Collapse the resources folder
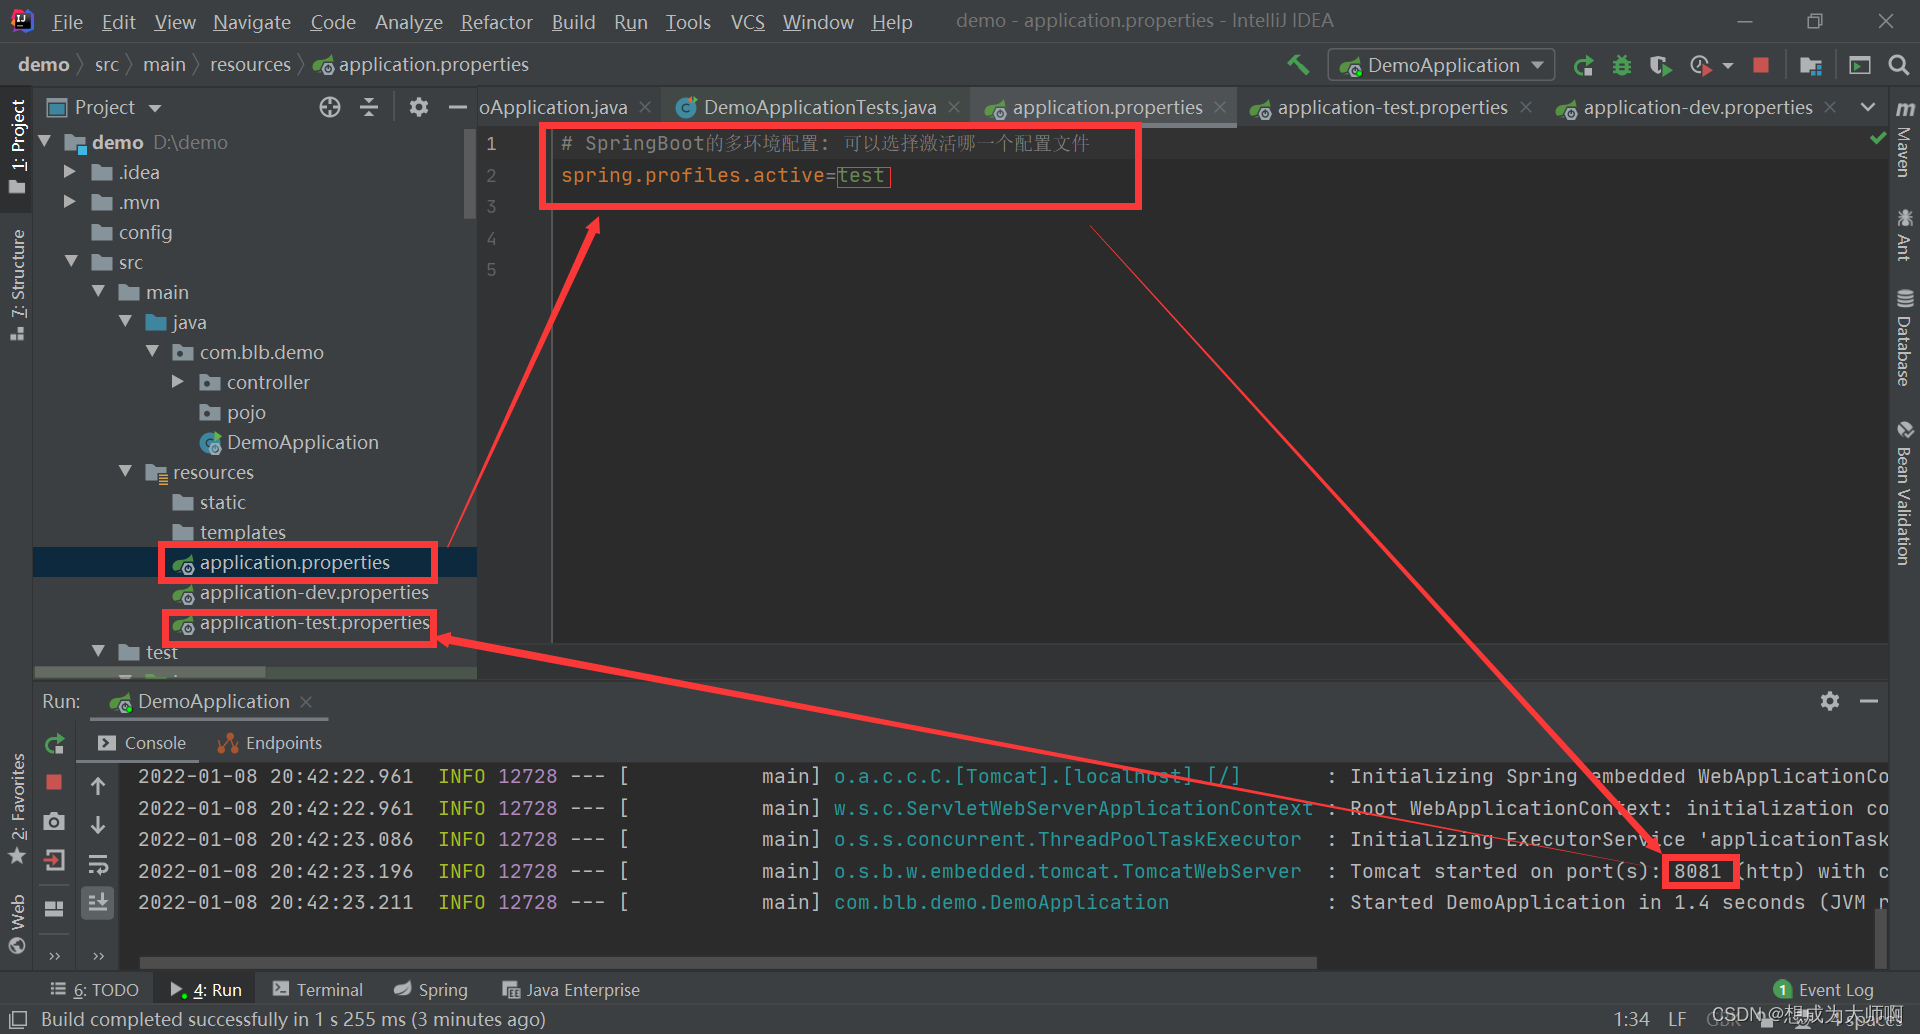This screenshot has height=1034, width=1920. point(125,472)
